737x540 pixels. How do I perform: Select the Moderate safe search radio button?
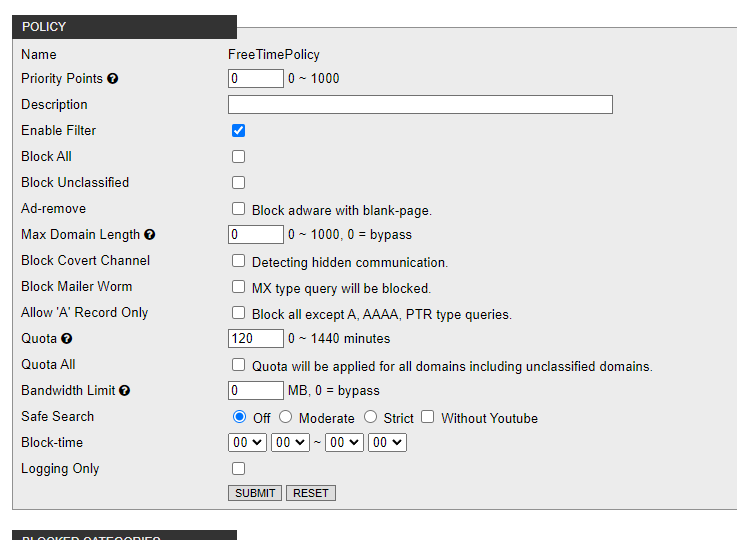(286, 417)
